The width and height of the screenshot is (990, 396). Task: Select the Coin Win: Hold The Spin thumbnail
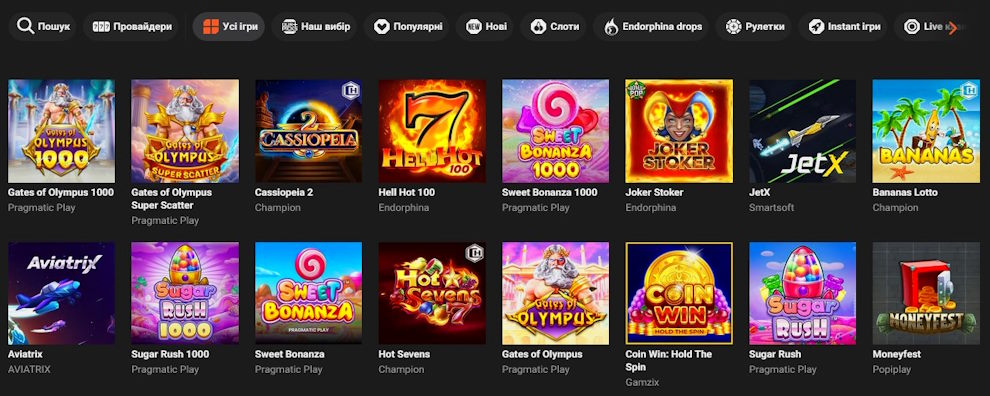679,293
